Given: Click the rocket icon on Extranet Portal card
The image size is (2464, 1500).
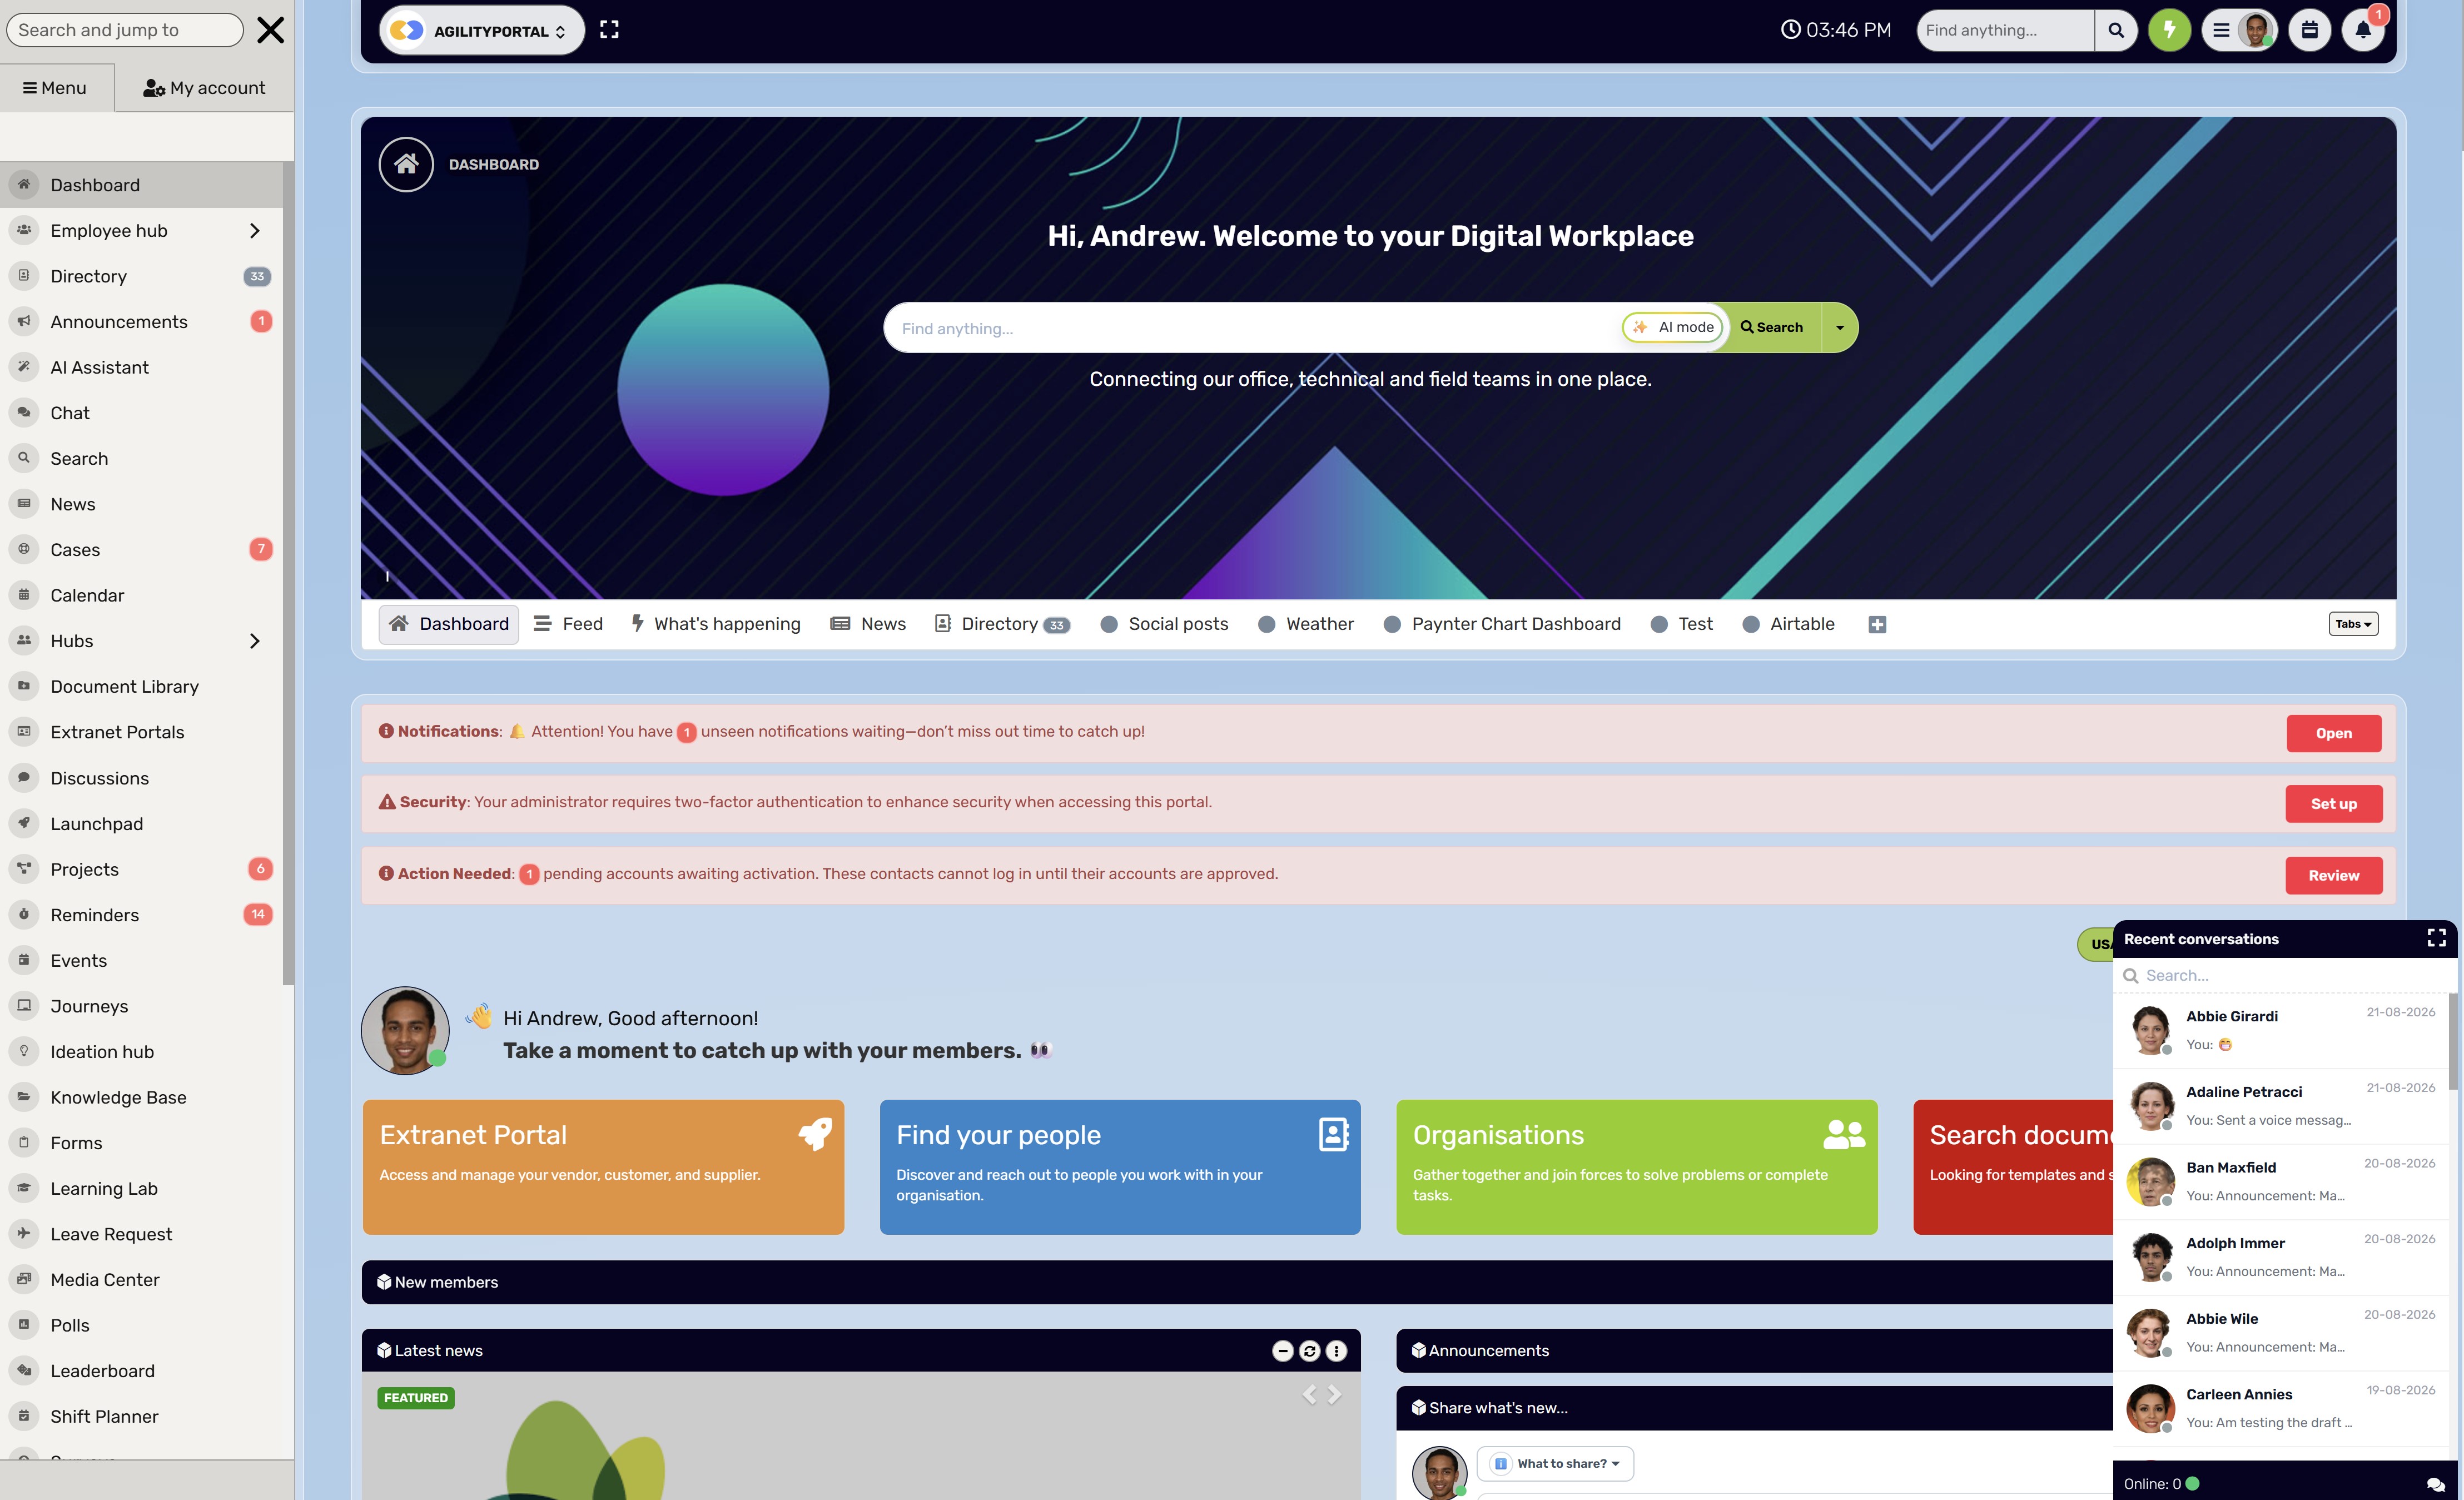Looking at the screenshot, I should click(815, 1134).
